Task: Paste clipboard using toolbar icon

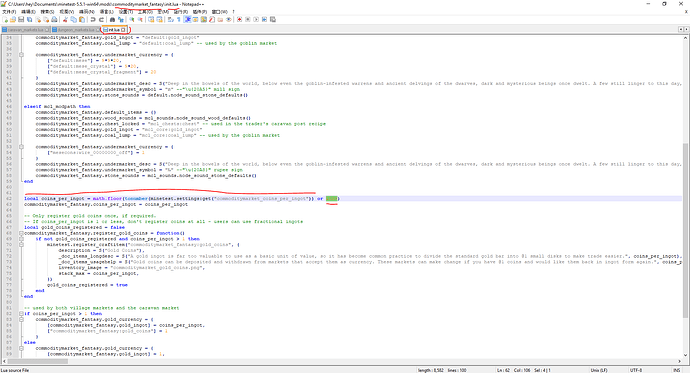Action: click(82, 20)
